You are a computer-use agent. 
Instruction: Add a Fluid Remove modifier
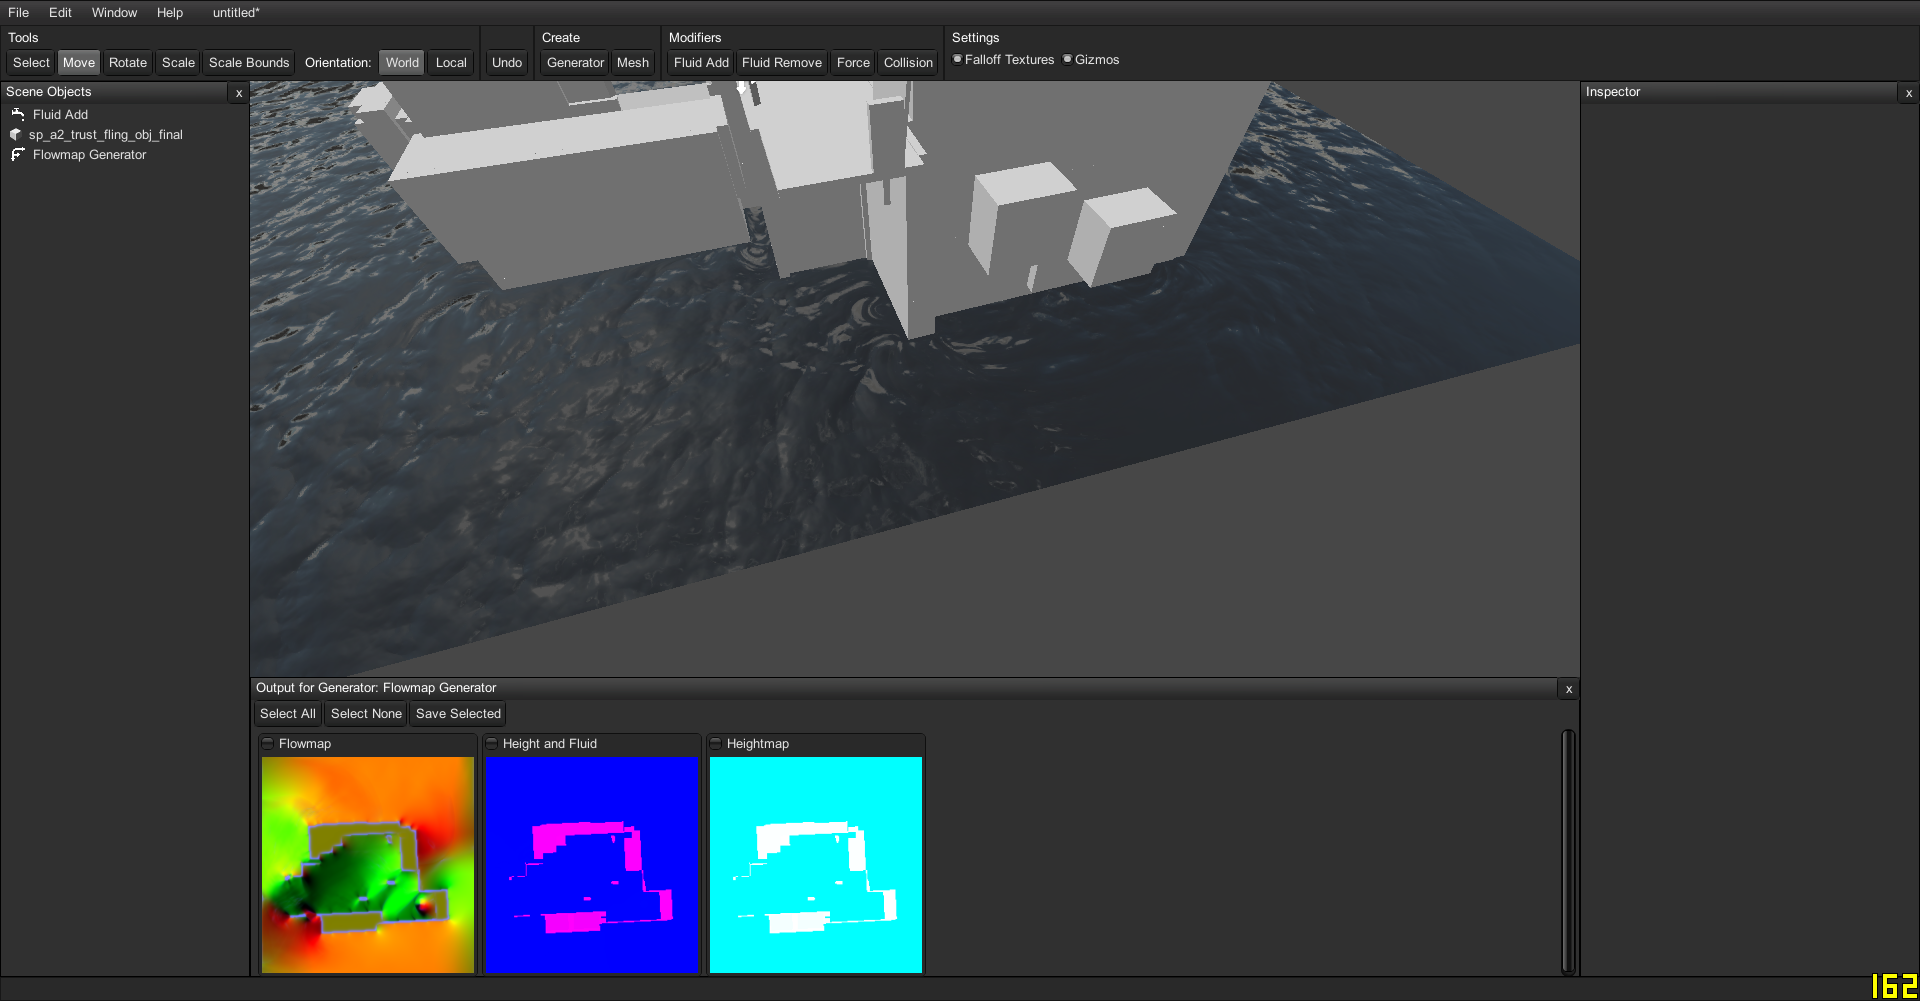click(x=782, y=62)
